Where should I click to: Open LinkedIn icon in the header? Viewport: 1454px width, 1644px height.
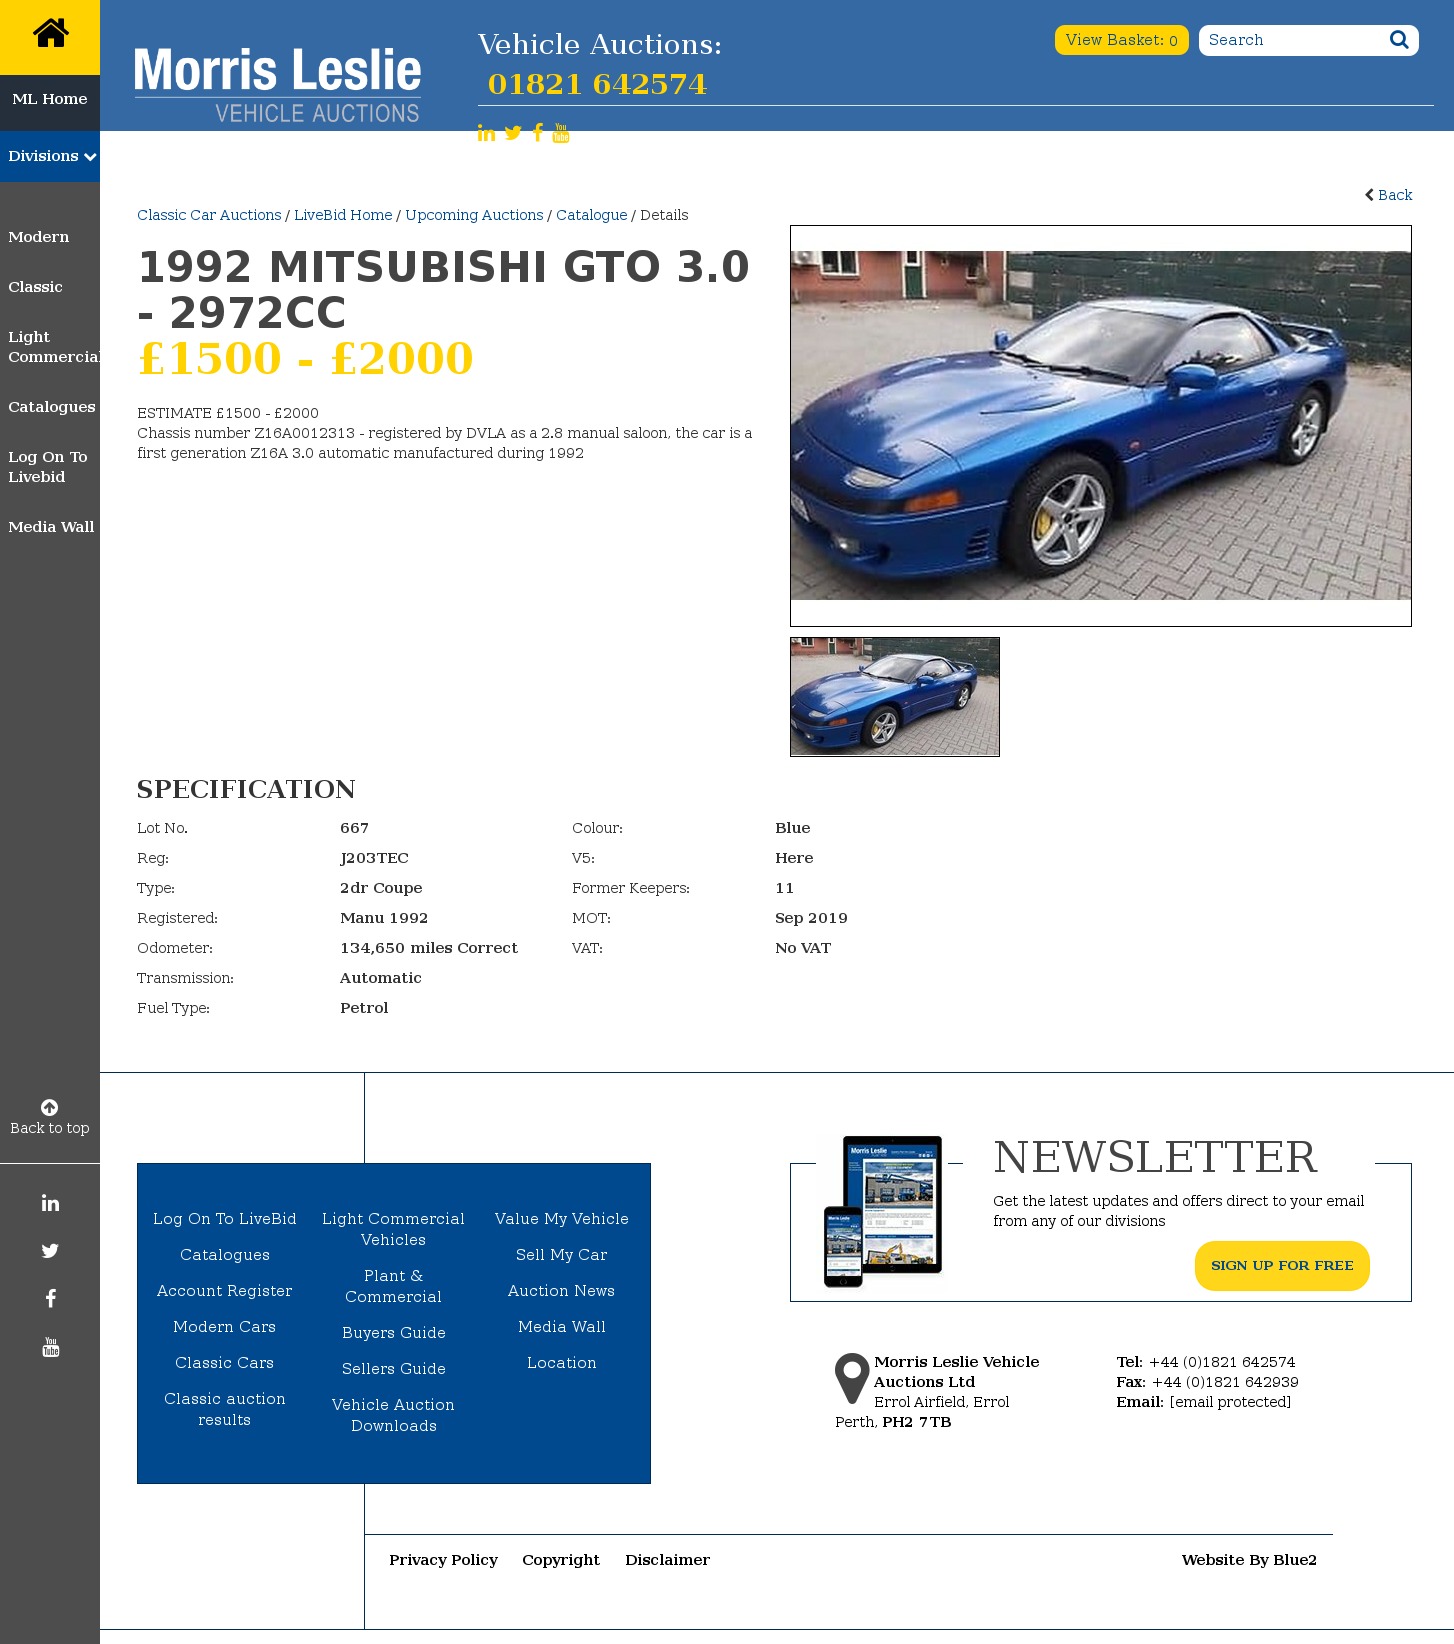(x=486, y=133)
